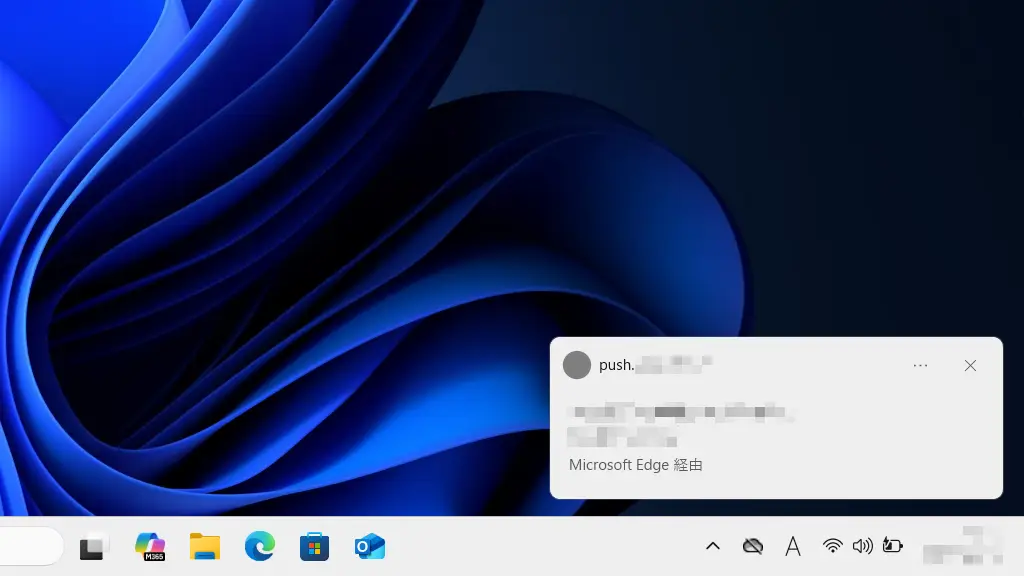Open the notification's three-dot options menu
The width and height of the screenshot is (1024, 576).
[x=920, y=366]
